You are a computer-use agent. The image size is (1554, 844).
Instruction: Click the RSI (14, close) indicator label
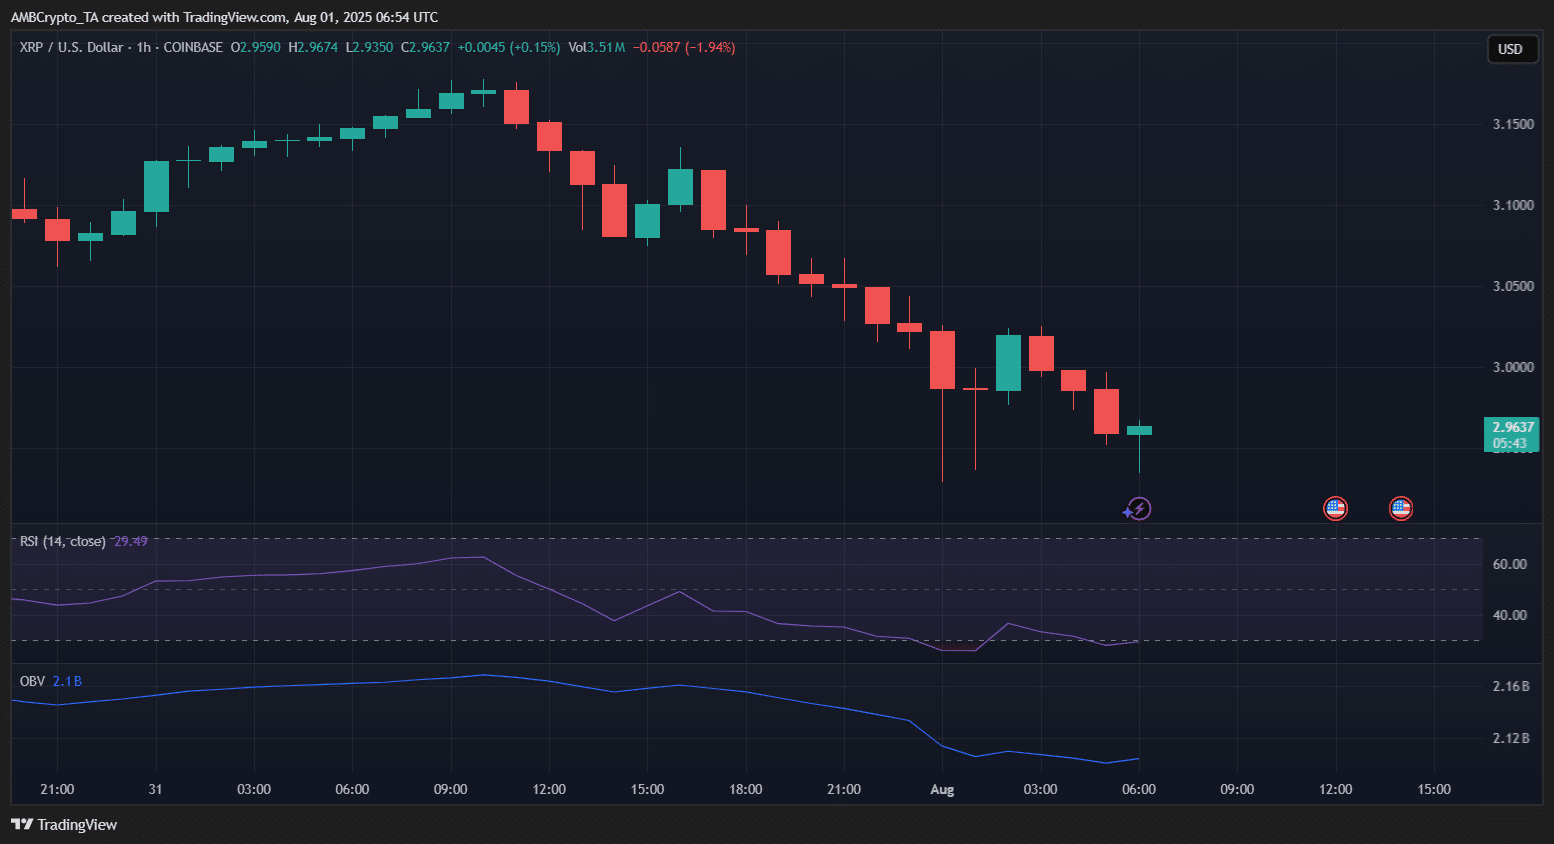click(x=62, y=541)
